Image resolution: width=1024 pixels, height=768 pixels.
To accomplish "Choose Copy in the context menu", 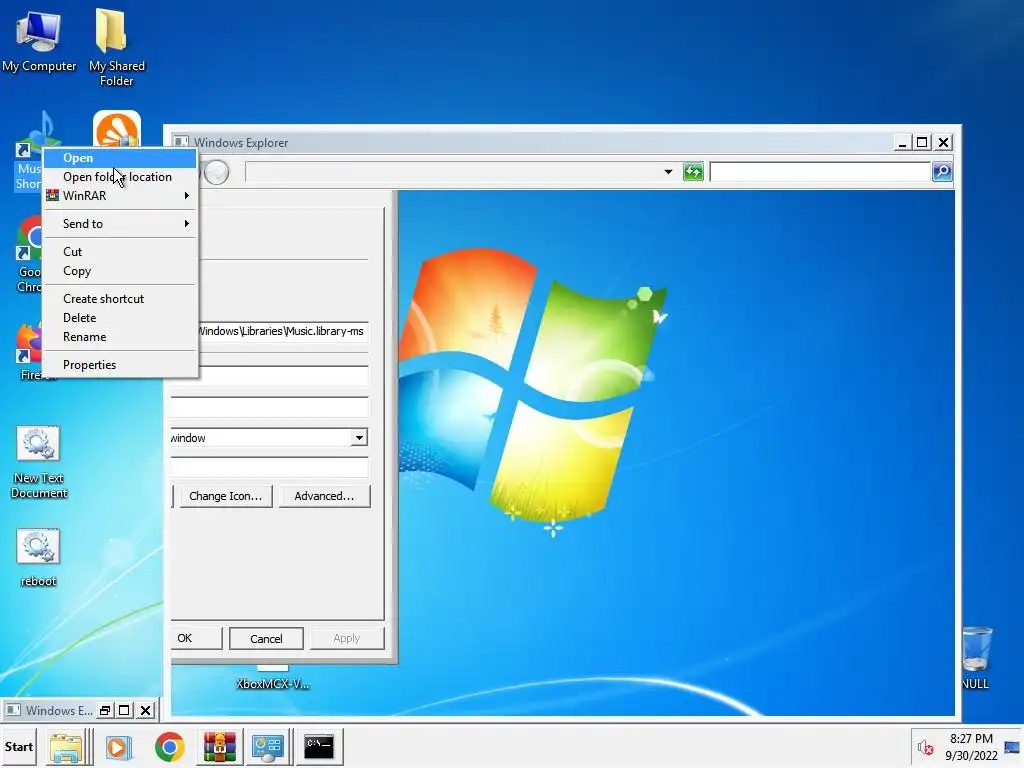I will pos(120,271).
